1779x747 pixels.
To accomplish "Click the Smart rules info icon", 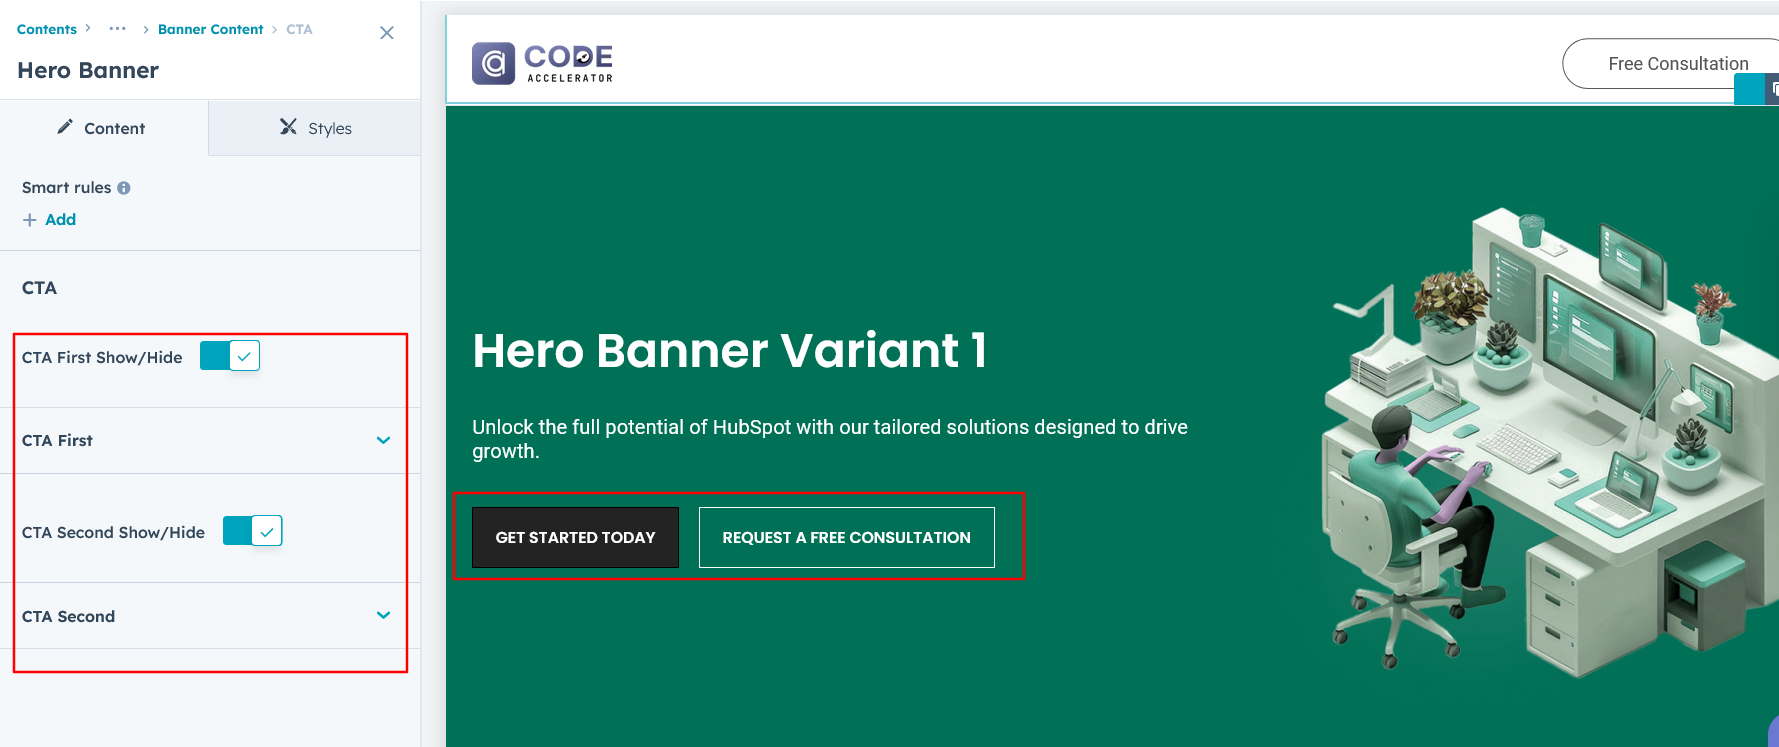I will point(124,188).
